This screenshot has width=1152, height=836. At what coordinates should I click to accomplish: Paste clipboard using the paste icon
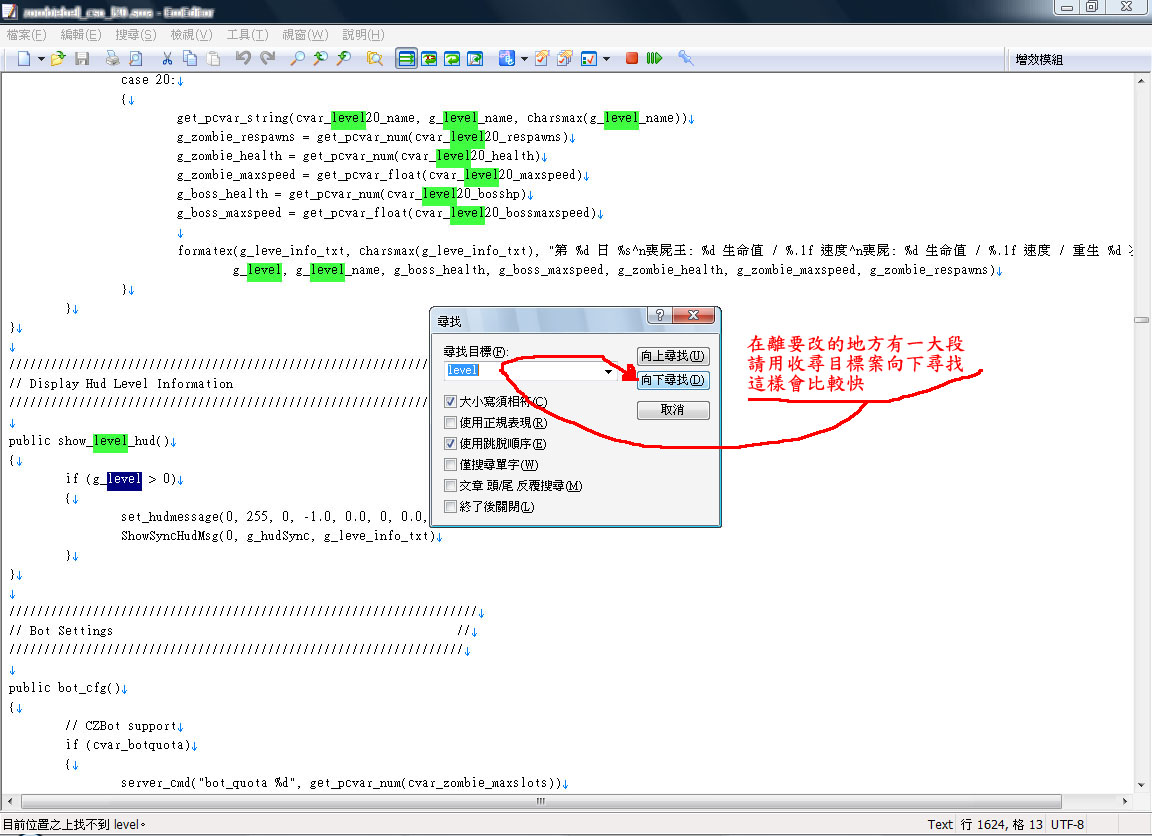213,59
